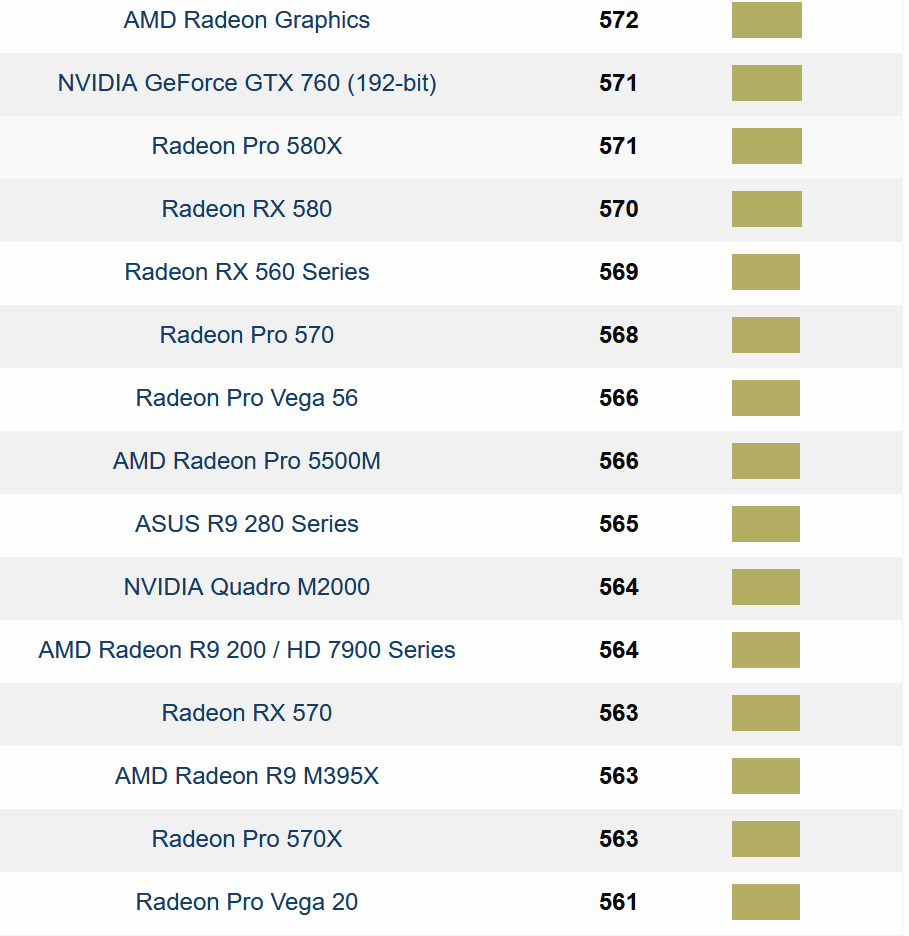Select the bar beside Radeon Pro Vega 56
This screenshot has width=909, height=936.
[x=766, y=398]
